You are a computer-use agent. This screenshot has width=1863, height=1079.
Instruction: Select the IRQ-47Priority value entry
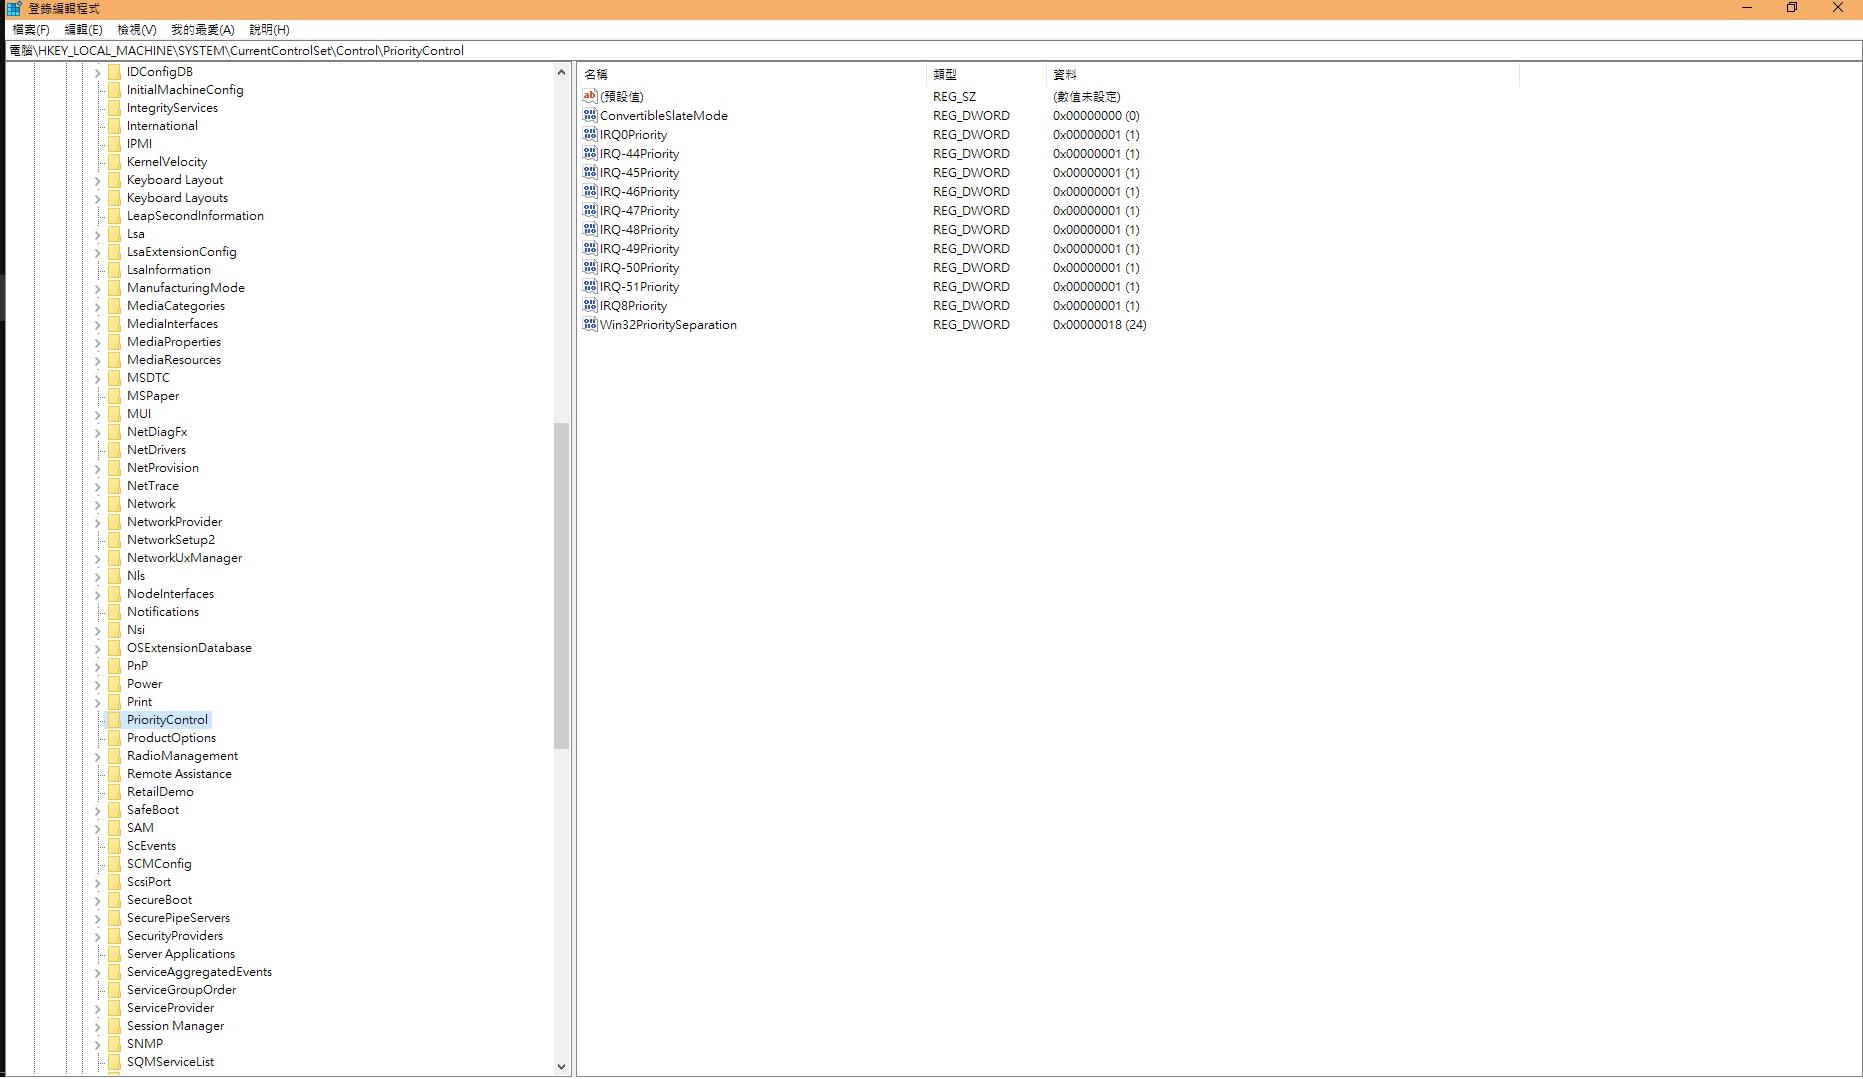[x=639, y=211]
